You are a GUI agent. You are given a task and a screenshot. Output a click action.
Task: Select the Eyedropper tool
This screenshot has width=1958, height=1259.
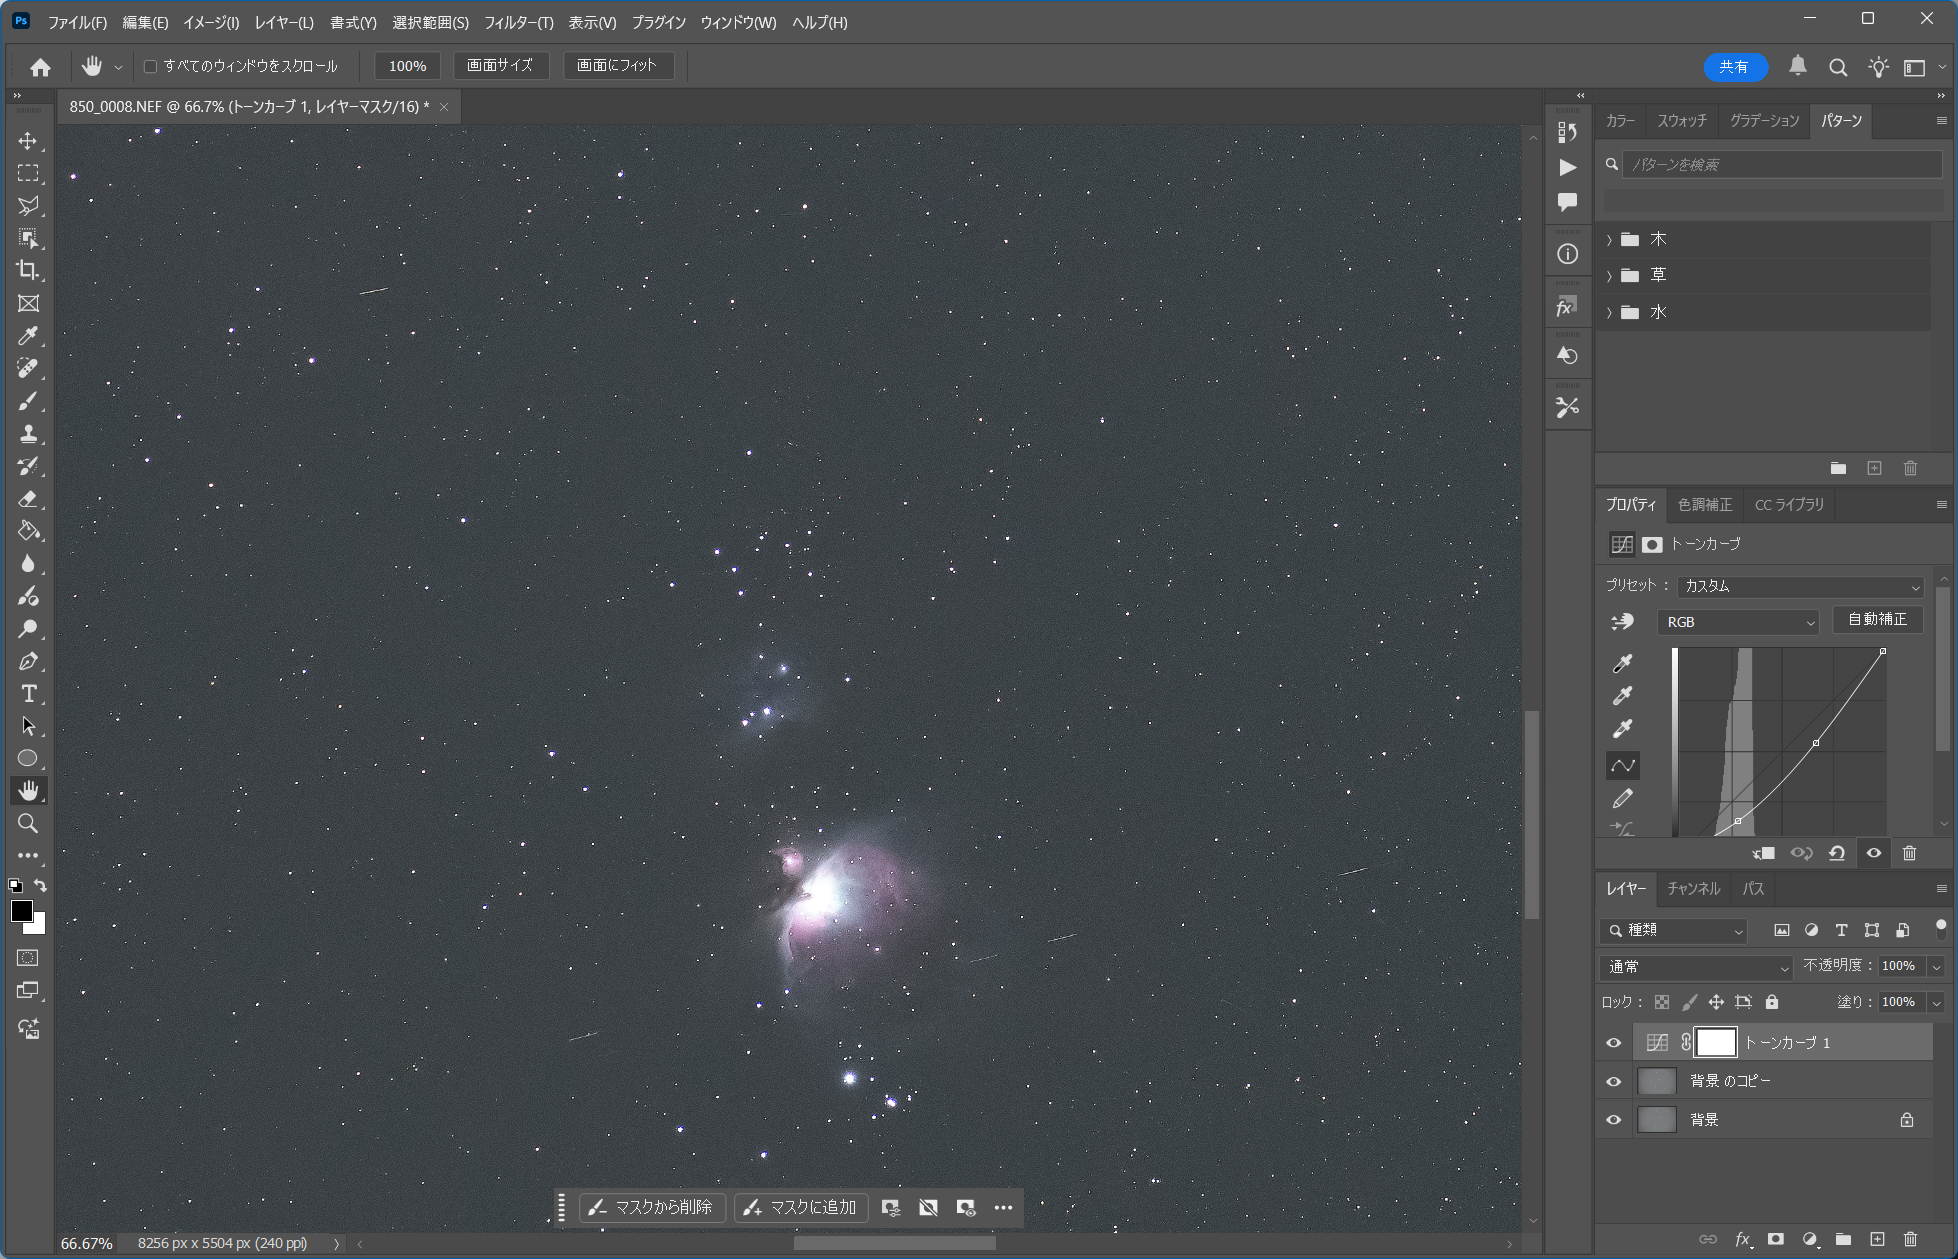point(28,336)
